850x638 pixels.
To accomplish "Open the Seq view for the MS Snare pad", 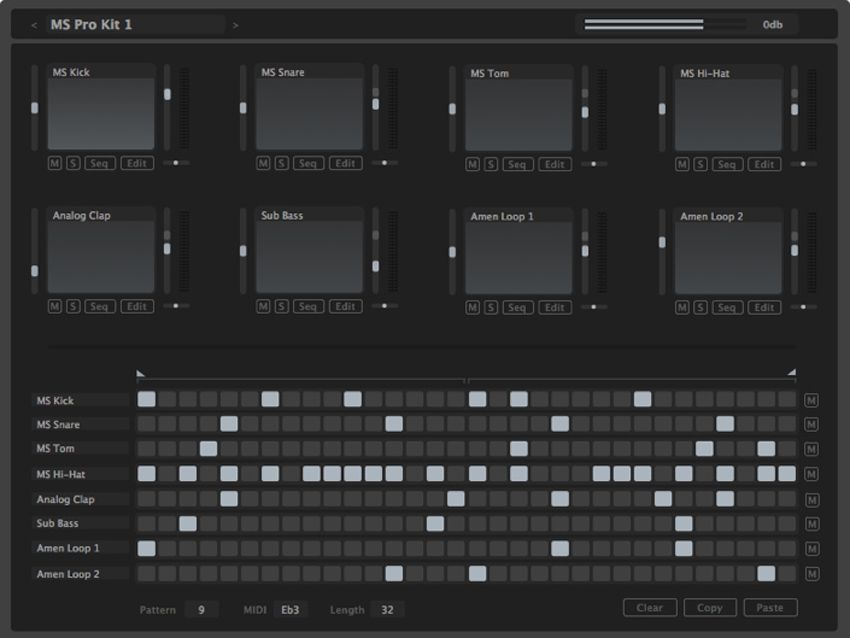I will click(308, 163).
